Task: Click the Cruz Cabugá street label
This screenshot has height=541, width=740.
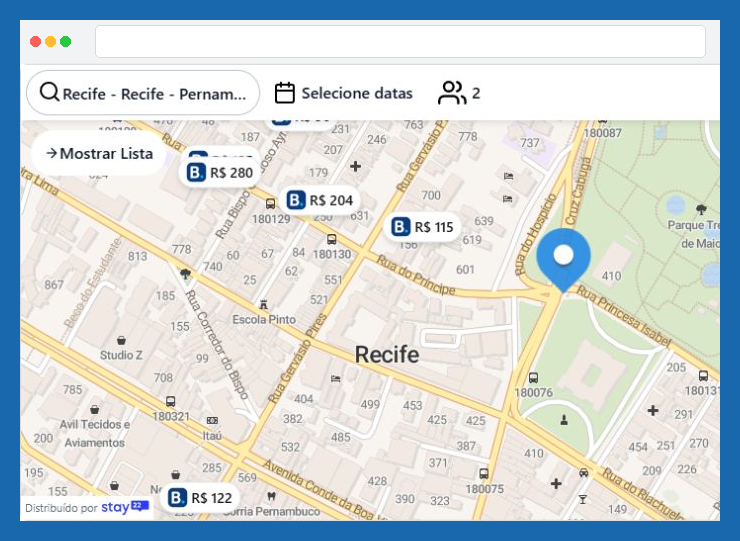Action: pyautogui.click(x=579, y=191)
